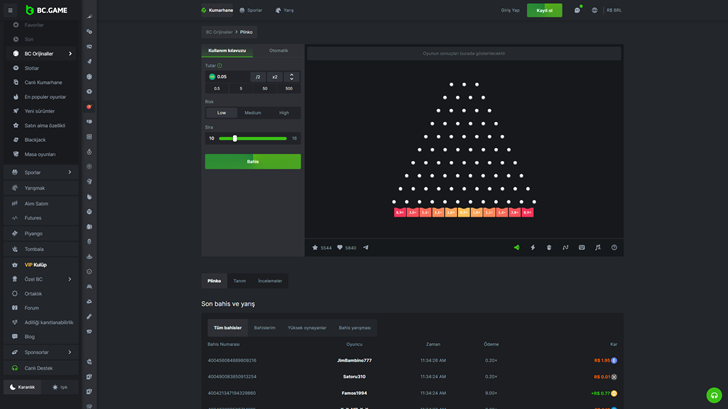Expand BC Orijinaller sidebar chevron
This screenshot has width=728, height=409.
click(70, 54)
